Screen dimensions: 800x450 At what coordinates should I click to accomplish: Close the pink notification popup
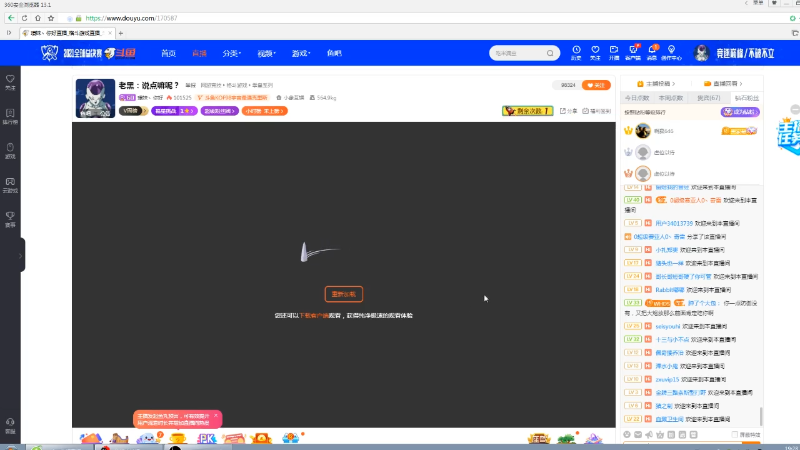point(216,416)
